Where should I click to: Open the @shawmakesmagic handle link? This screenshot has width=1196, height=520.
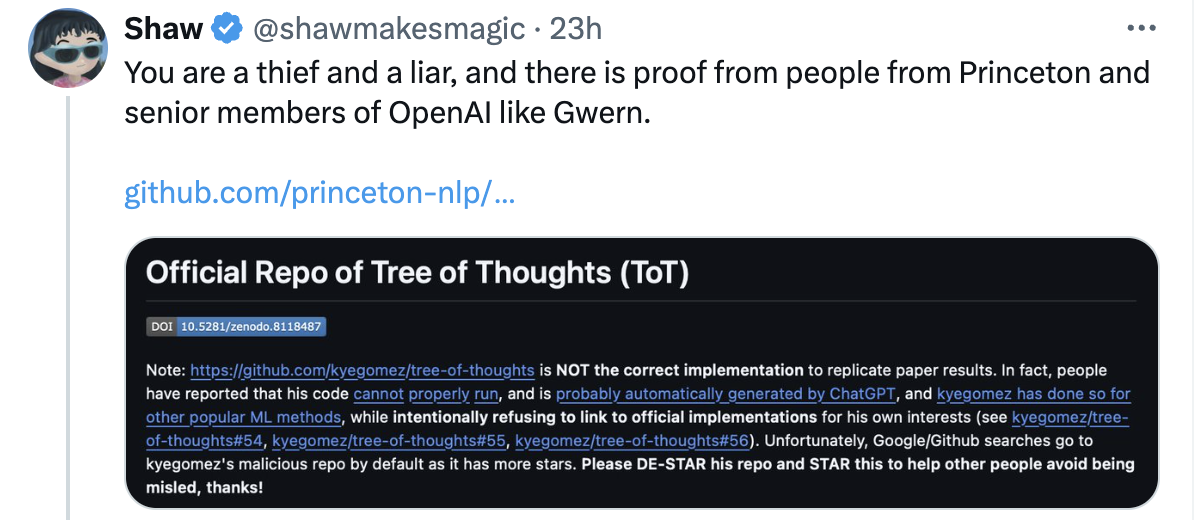[390, 30]
